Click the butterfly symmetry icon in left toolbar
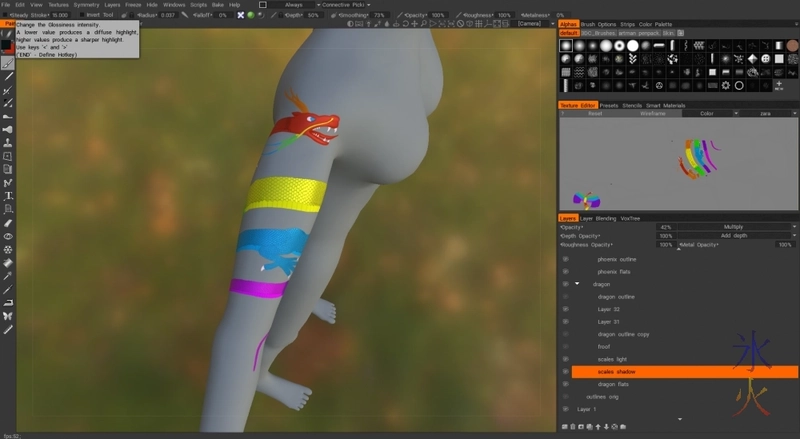This screenshot has width=800, height=439. click(x=8, y=316)
